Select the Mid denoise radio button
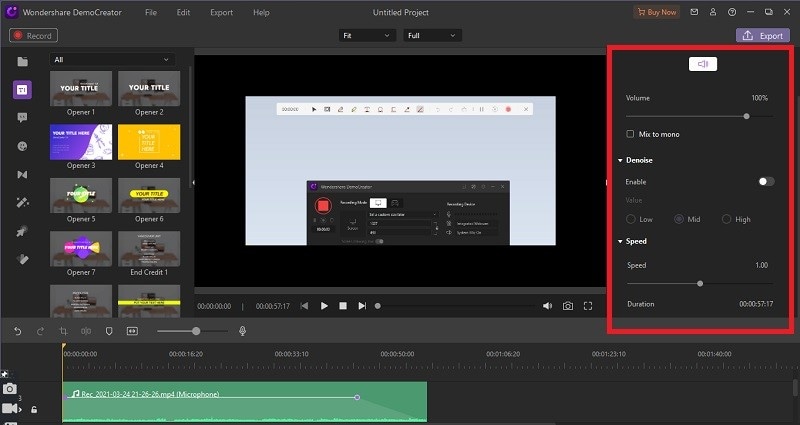 pyautogui.click(x=679, y=219)
